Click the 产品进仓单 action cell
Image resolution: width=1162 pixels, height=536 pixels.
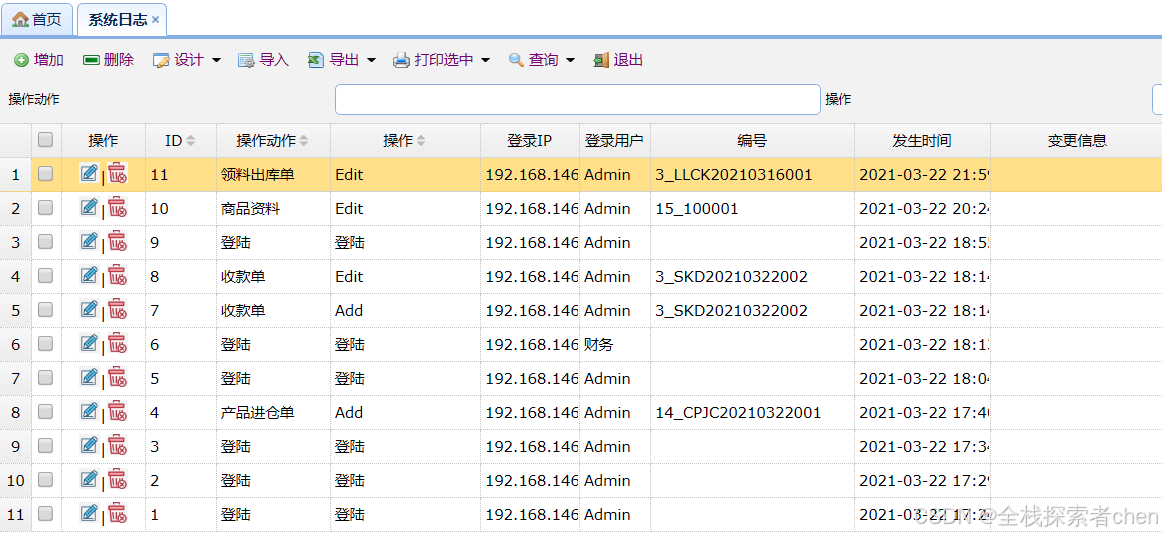tap(273, 412)
